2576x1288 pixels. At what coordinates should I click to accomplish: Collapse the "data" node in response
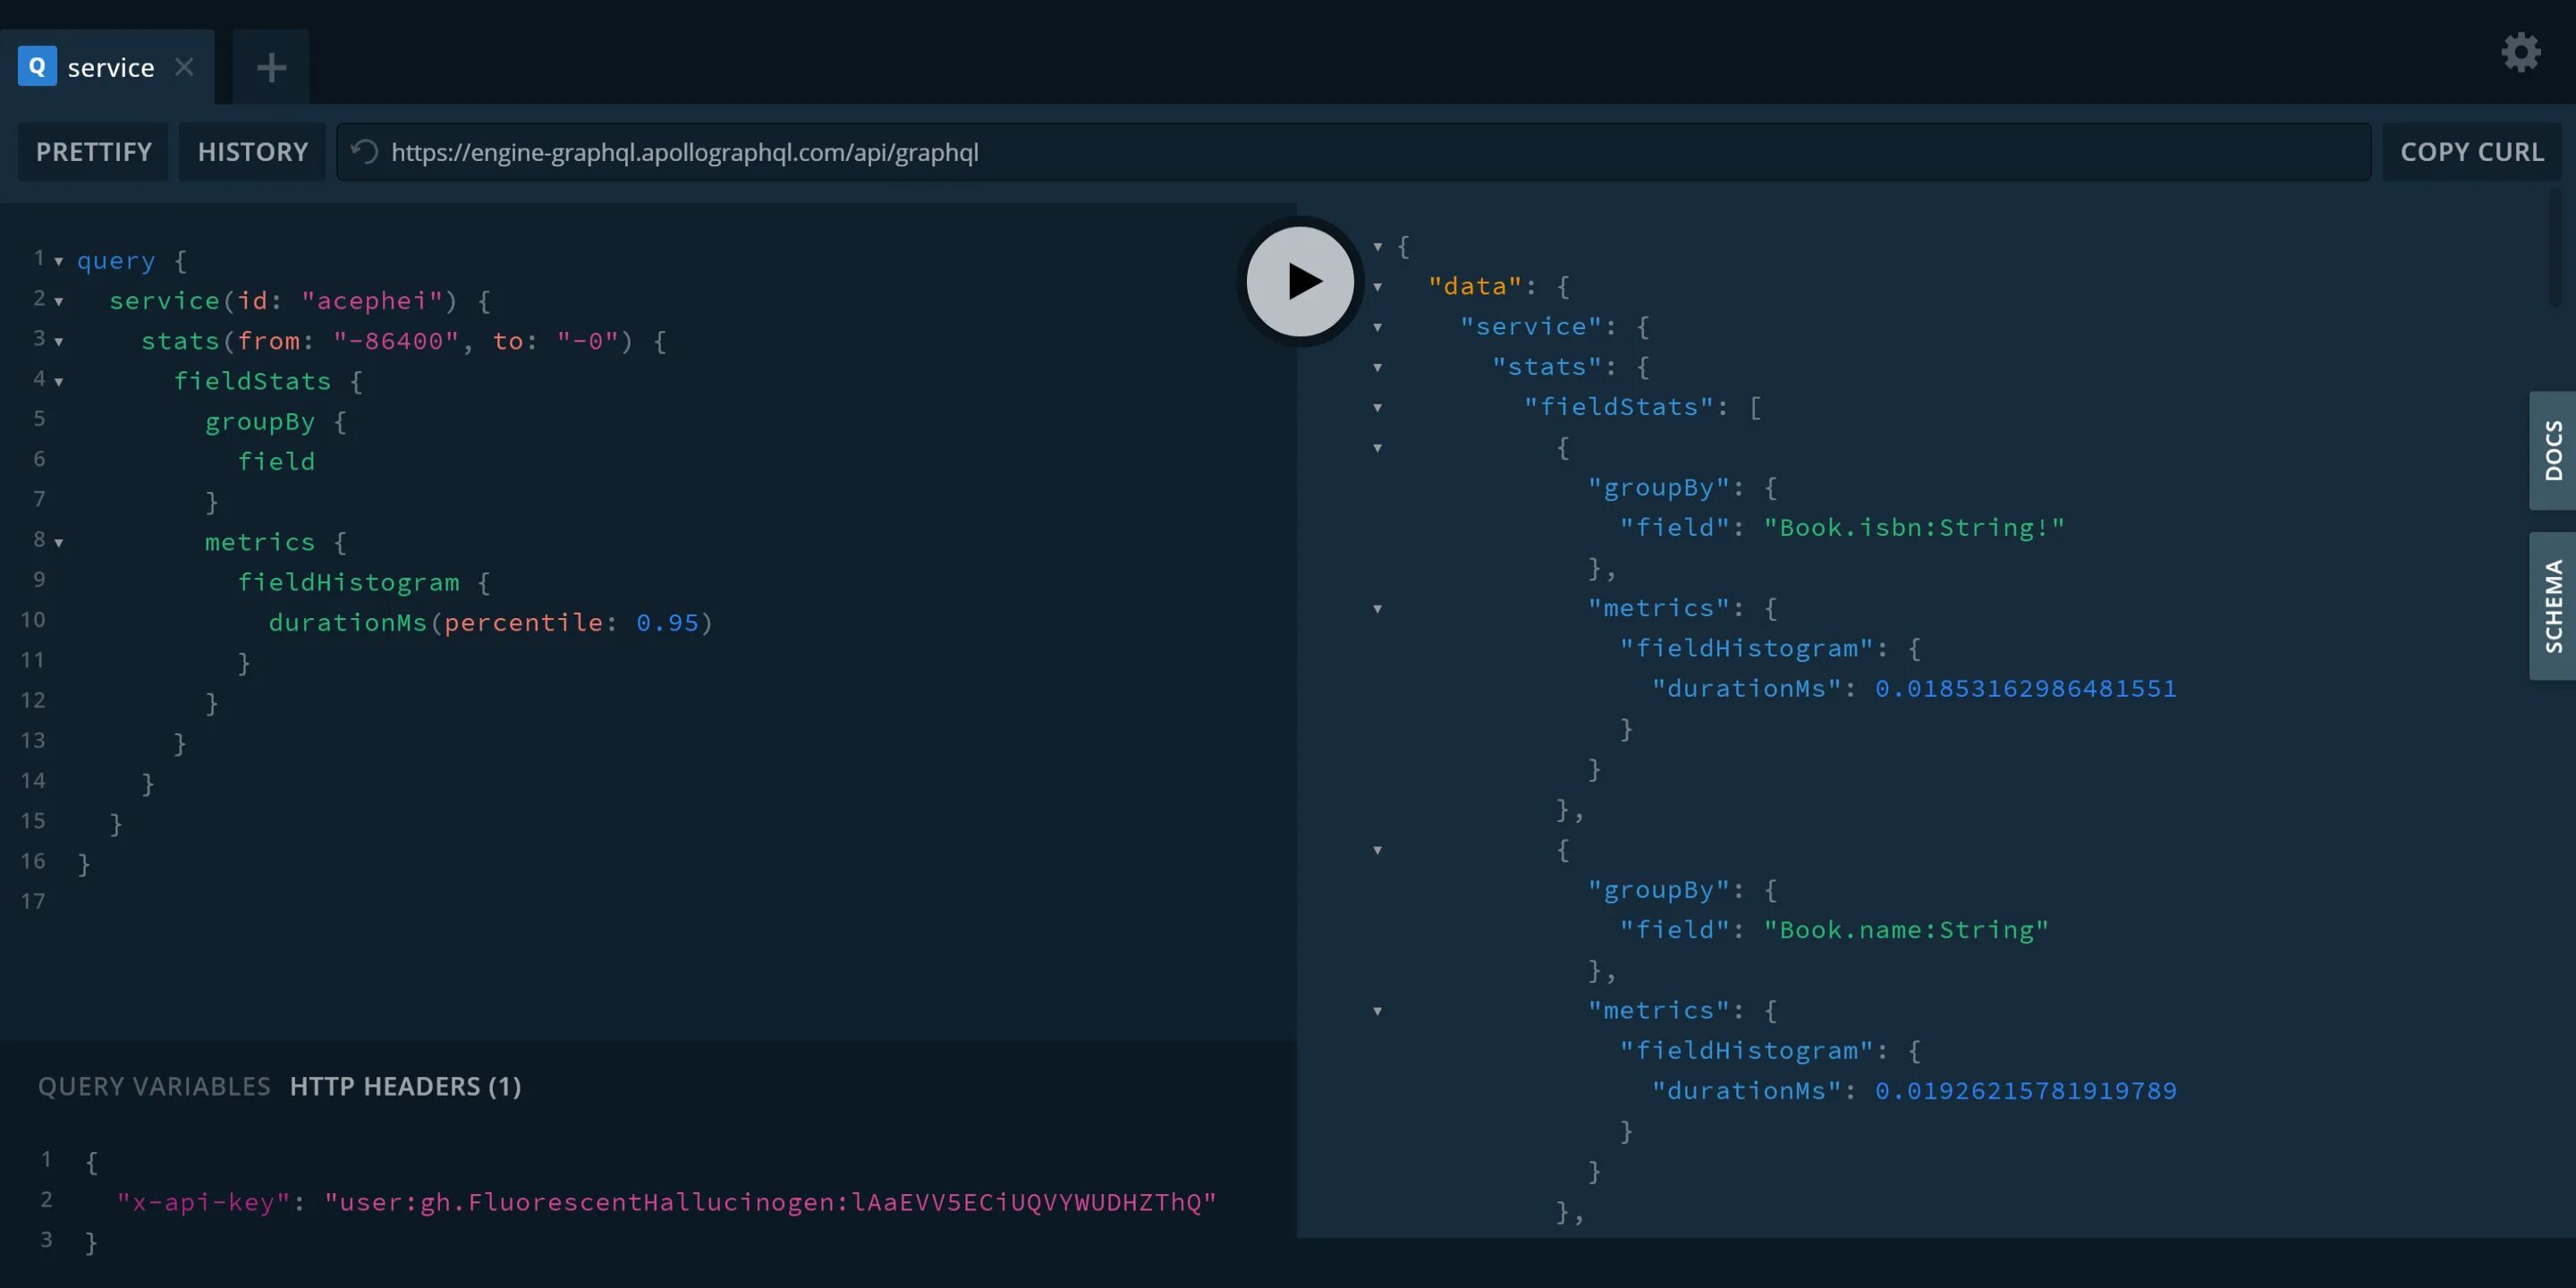[x=1378, y=288]
